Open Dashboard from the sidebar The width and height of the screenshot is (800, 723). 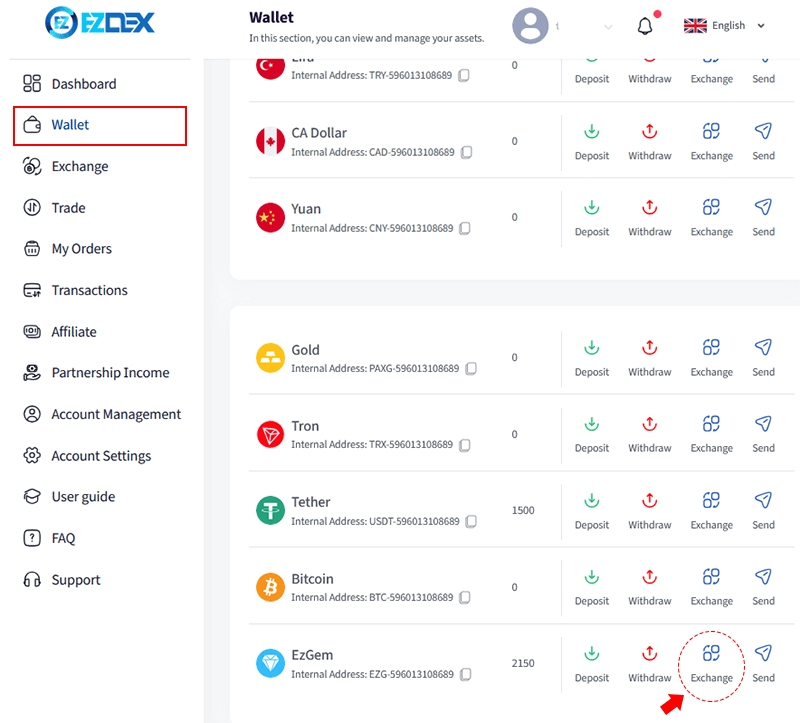pyautogui.click(x=83, y=84)
